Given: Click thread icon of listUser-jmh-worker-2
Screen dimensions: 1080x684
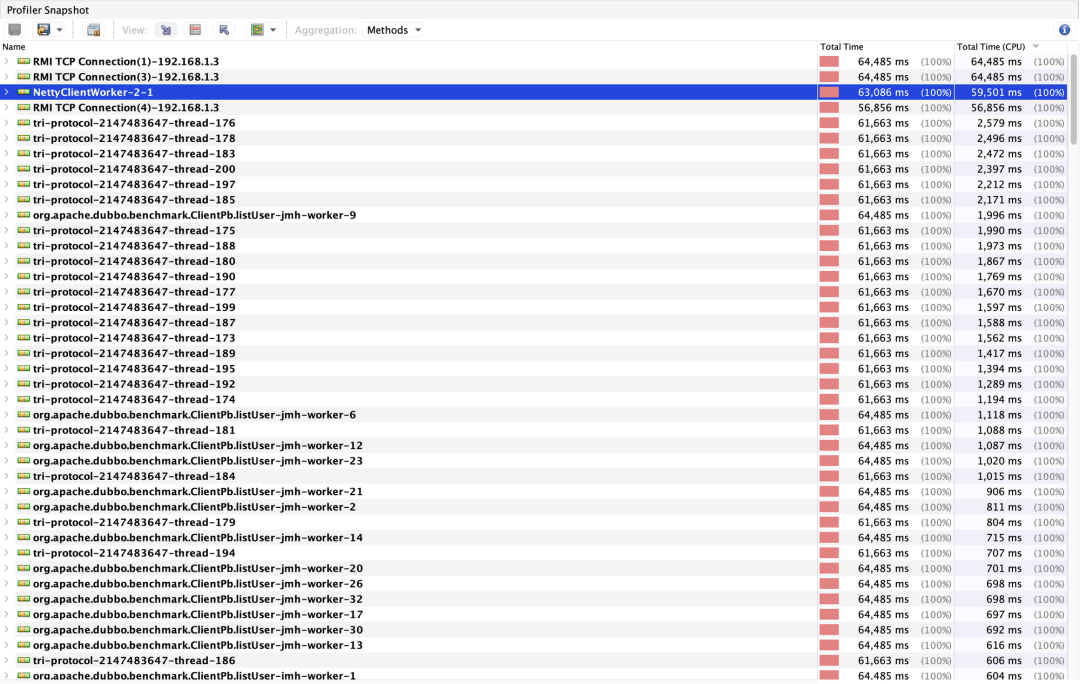Looking at the screenshot, I should point(23,507).
